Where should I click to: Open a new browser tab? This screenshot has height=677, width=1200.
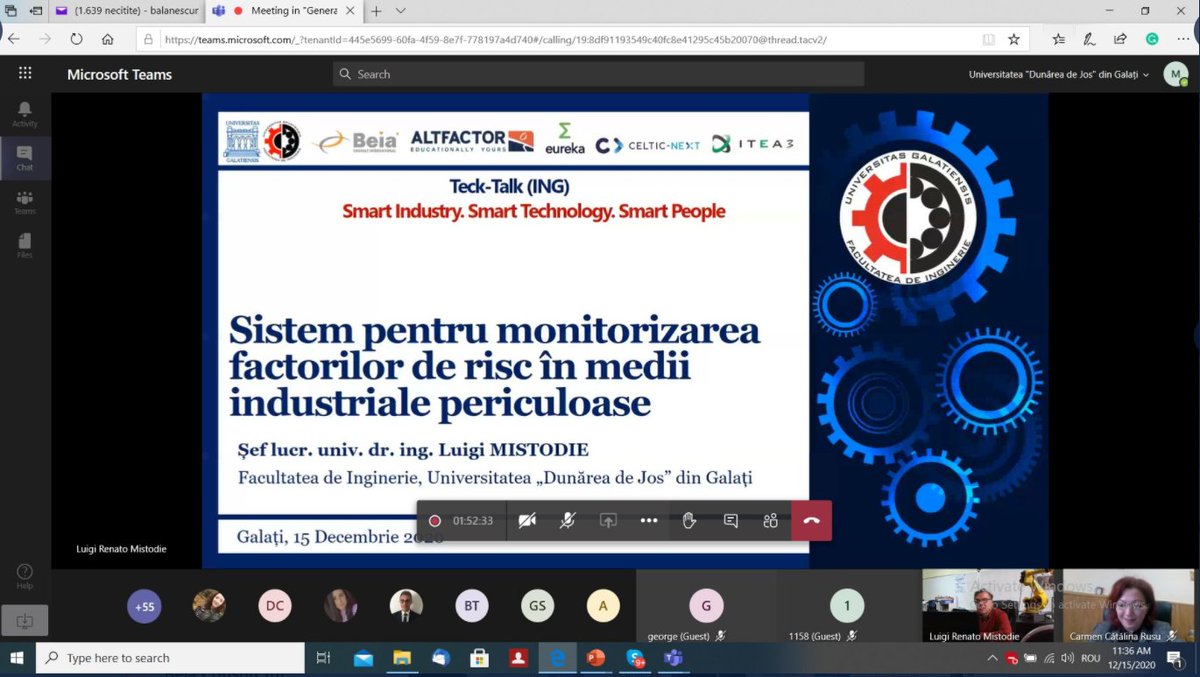[x=377, y=11]
